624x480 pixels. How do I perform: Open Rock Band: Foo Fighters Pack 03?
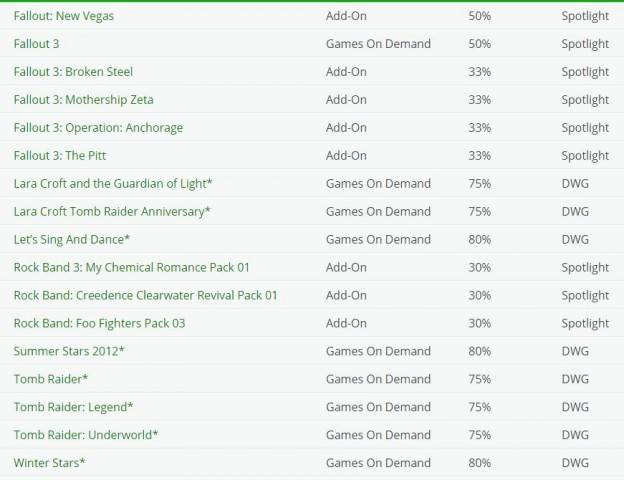point(99,323)
